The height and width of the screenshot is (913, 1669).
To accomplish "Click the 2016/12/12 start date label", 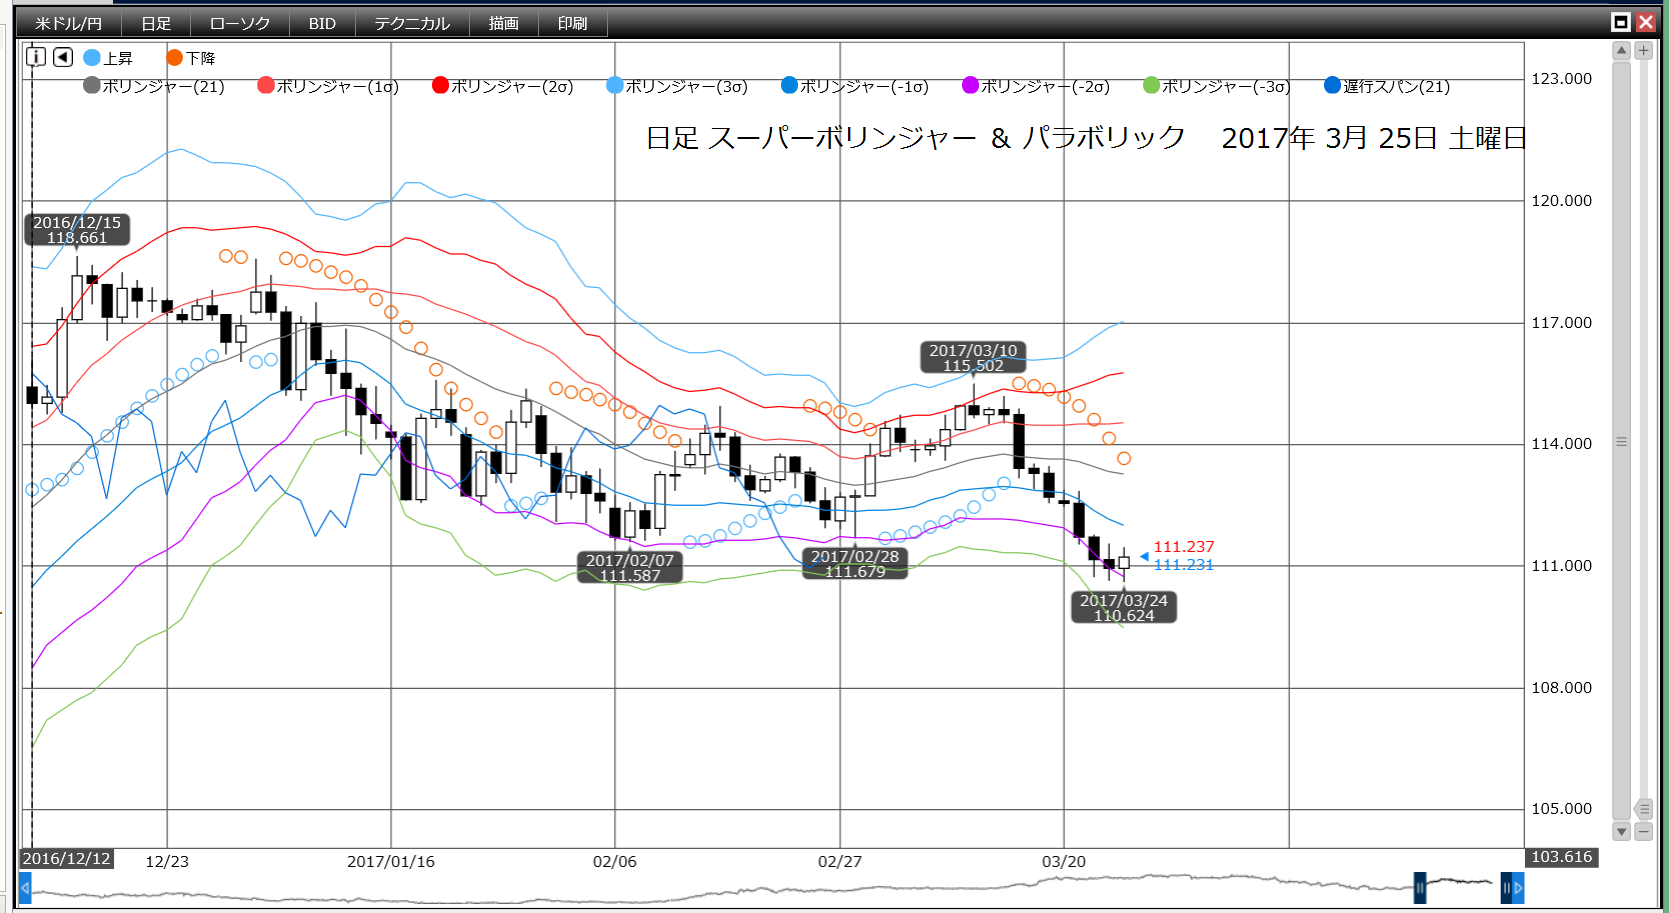I will coord(66,859).
